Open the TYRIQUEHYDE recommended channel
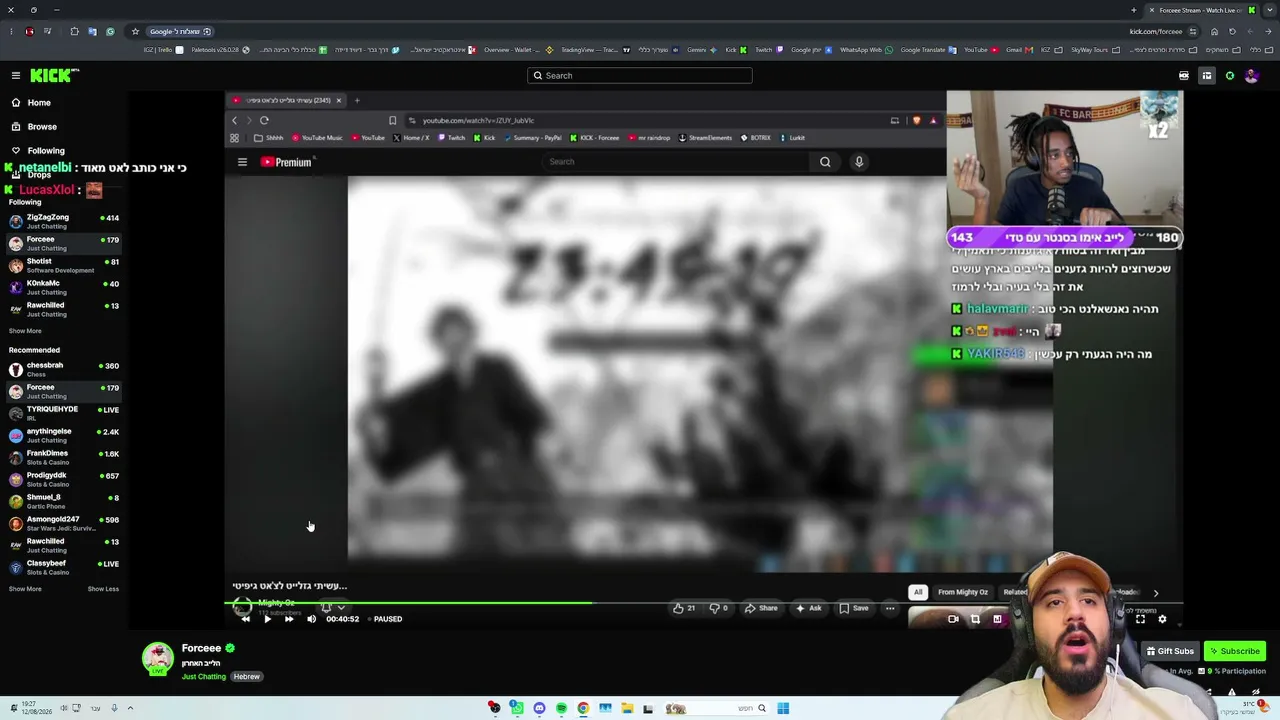The image size is (1280, 720). click(64, 413)
